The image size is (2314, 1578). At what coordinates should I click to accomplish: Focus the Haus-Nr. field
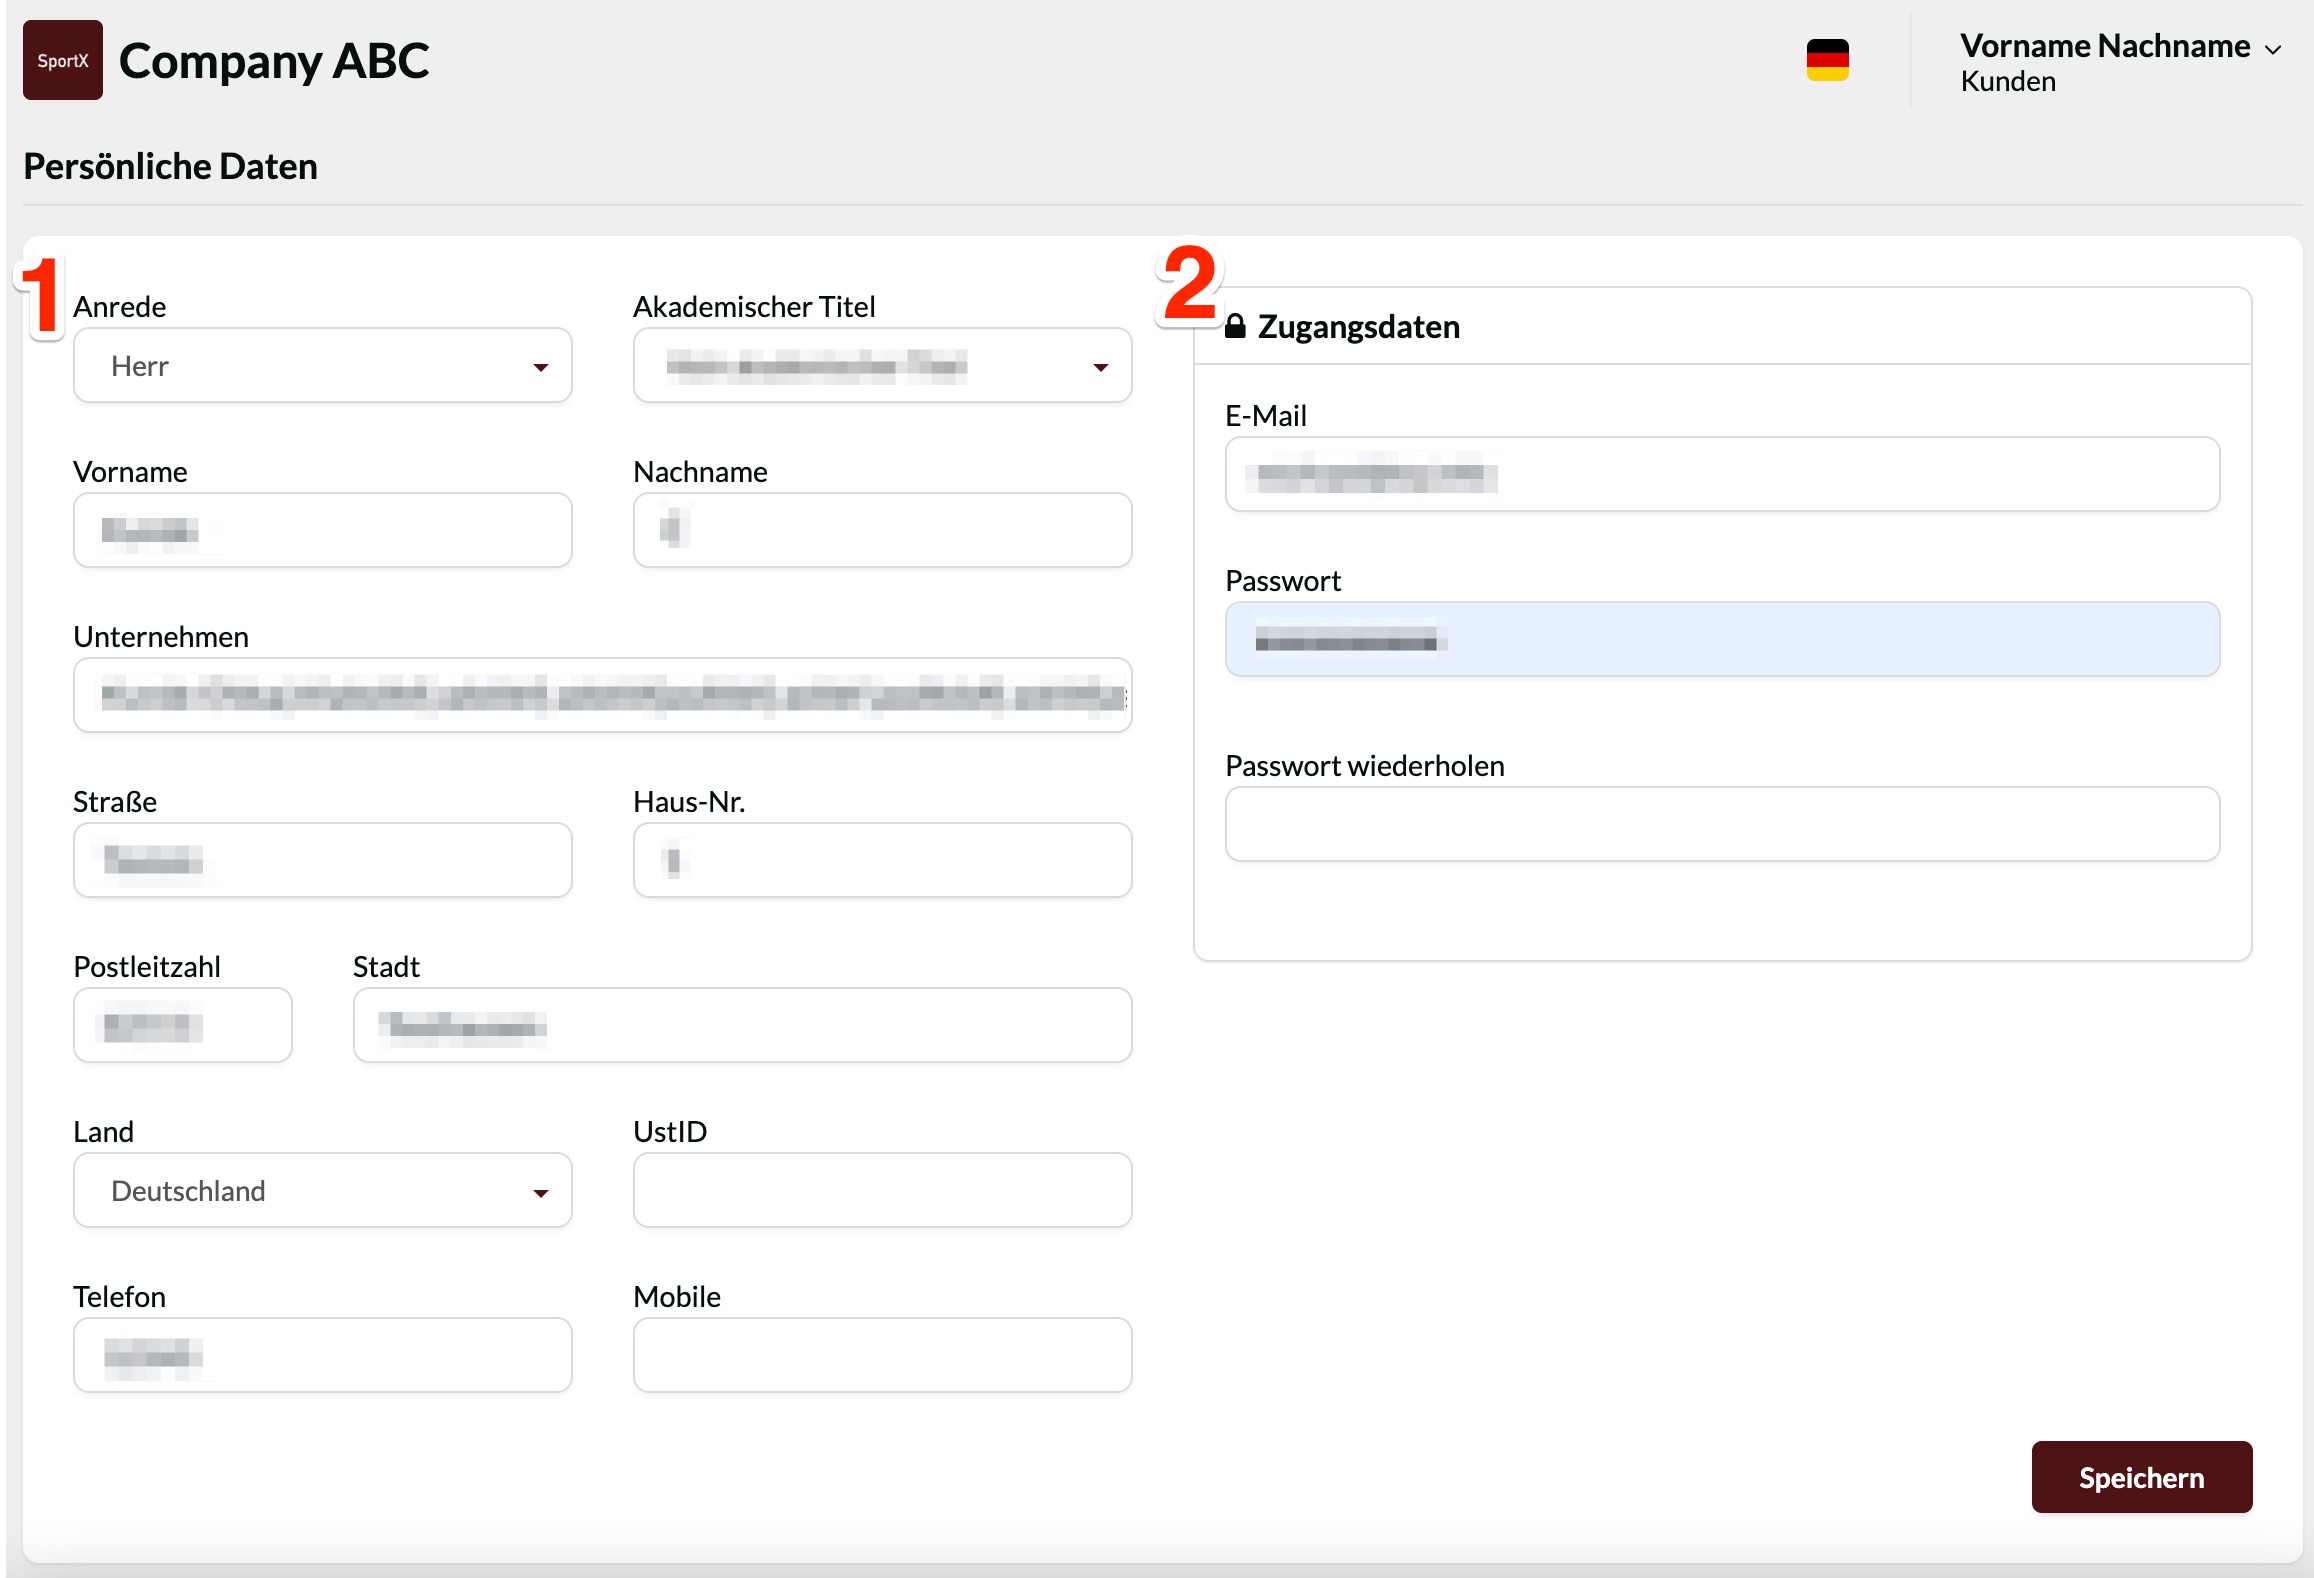[x=882, y=861]
